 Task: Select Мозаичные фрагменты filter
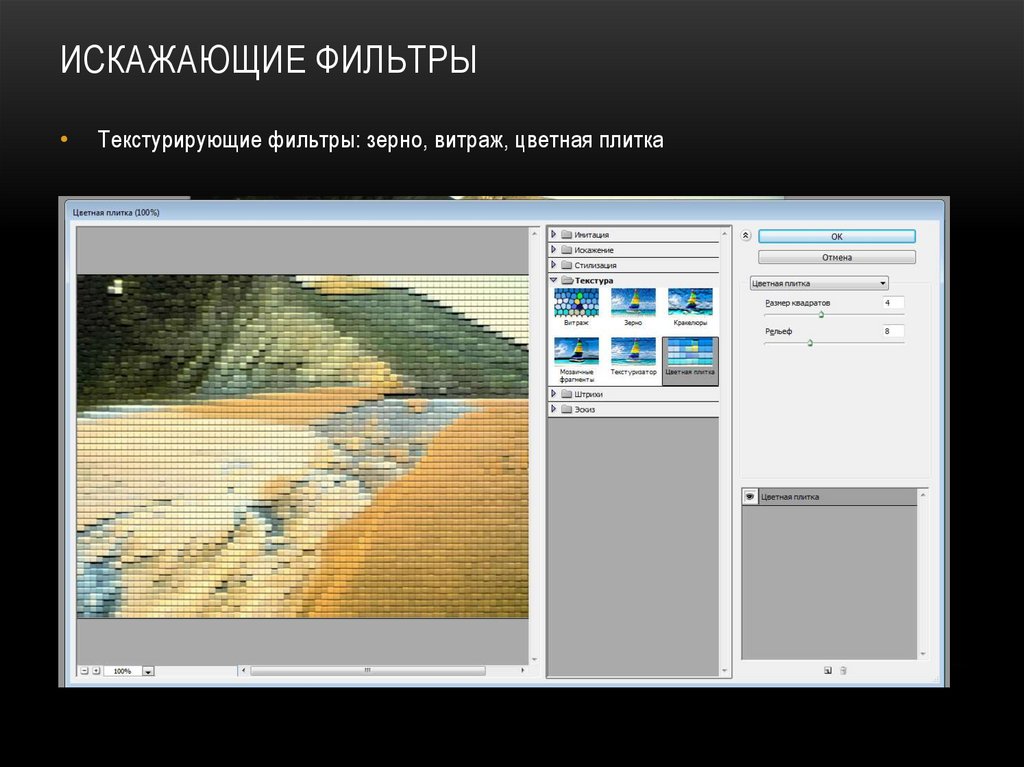[576, 352]
